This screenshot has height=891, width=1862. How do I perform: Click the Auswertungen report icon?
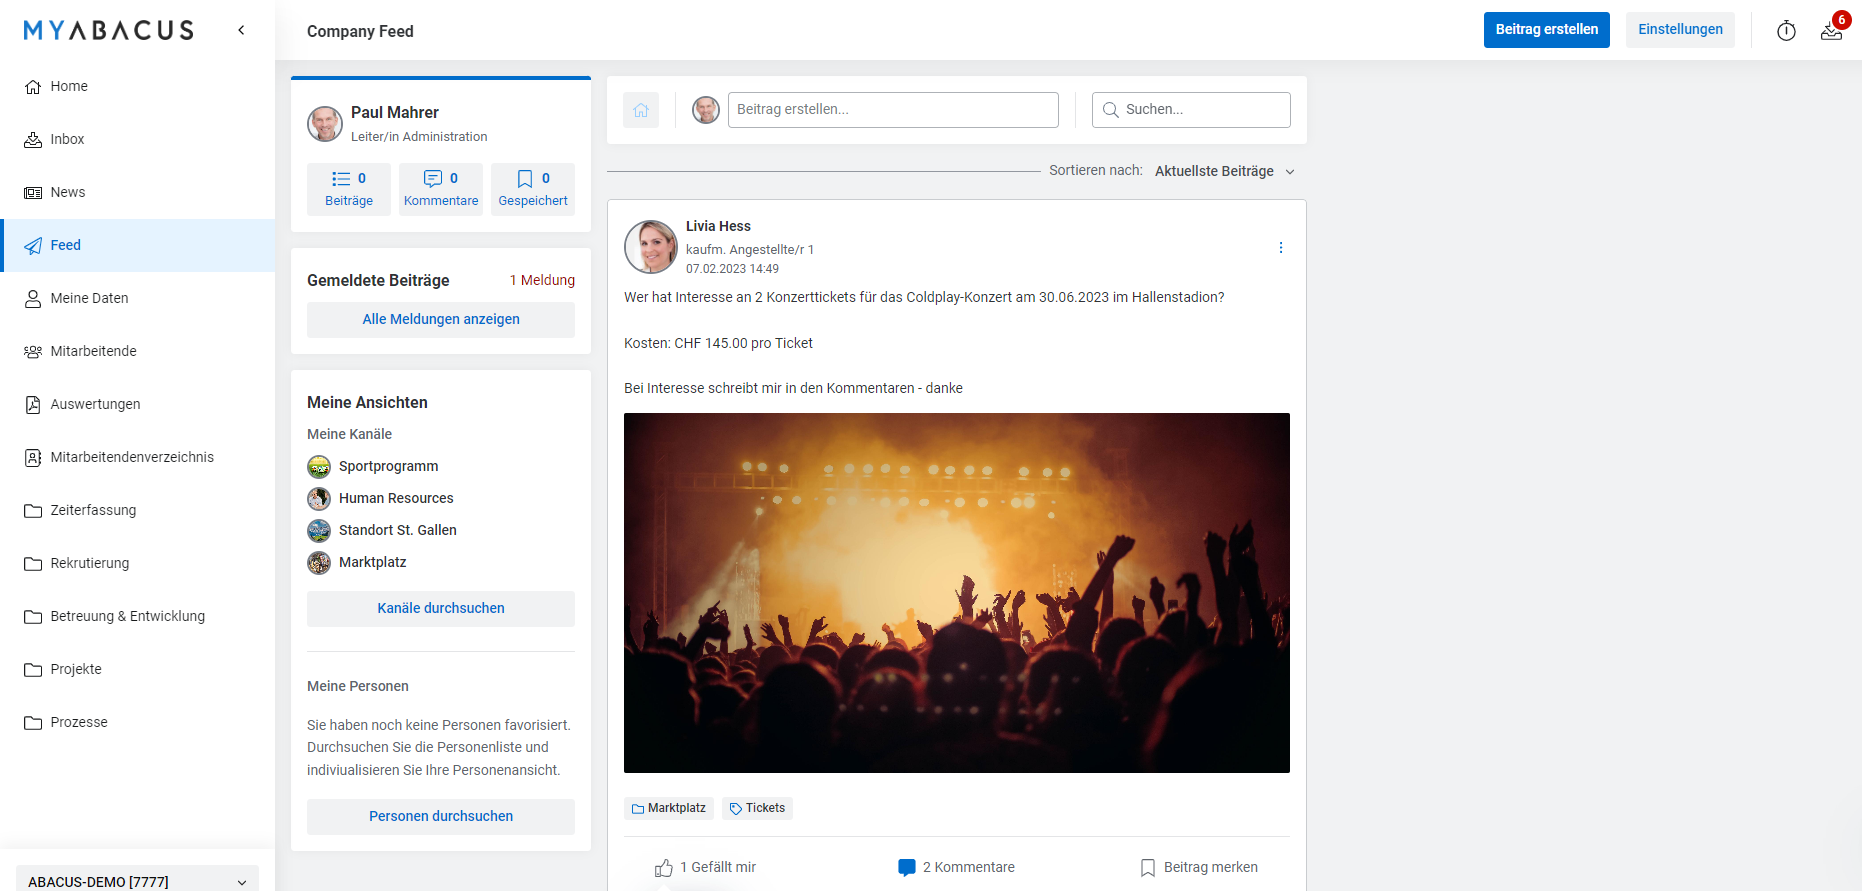point(33,404)
